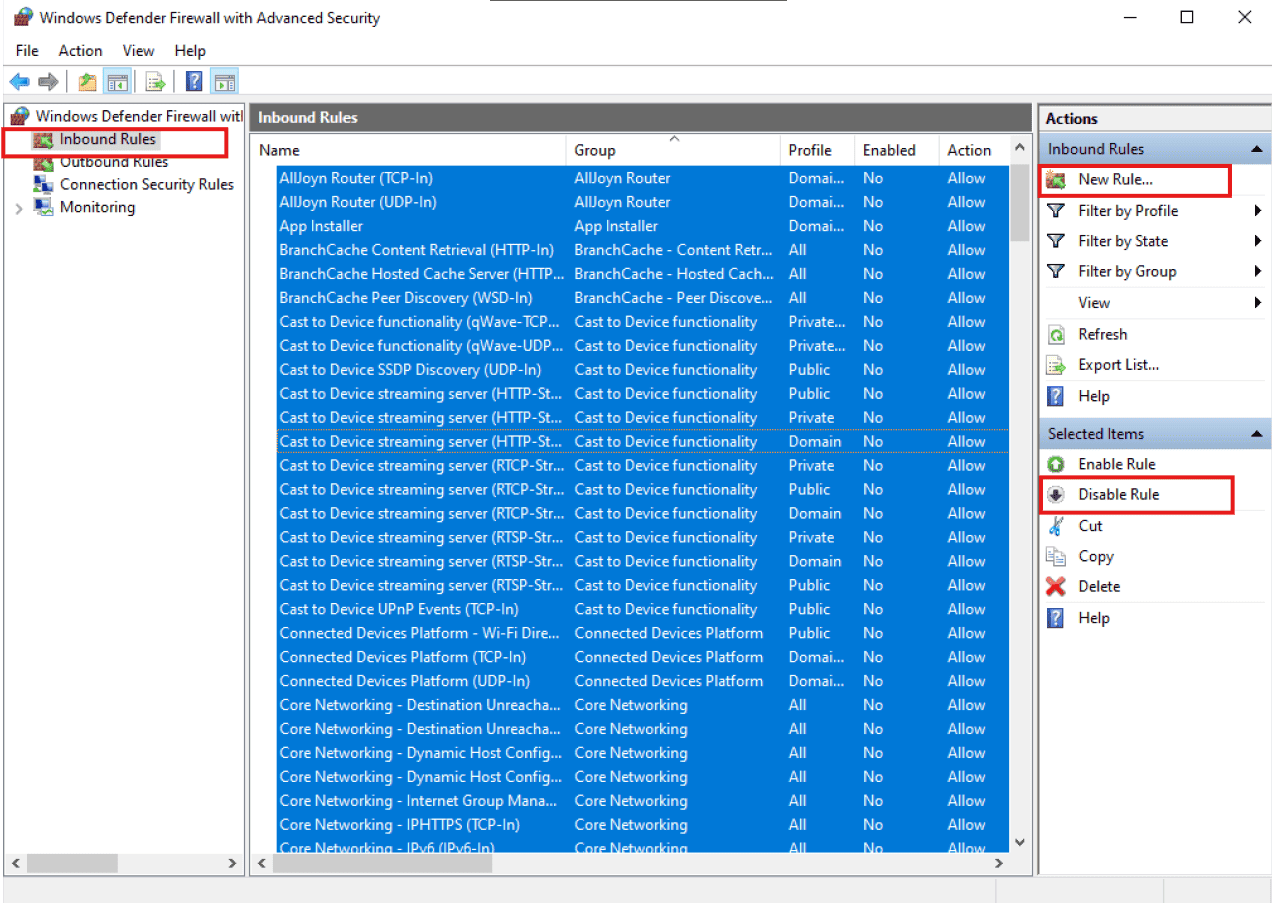Viewport: 1272px width, 903px height.
Task: Sort by the Profile column header
Action: point(817,150)
